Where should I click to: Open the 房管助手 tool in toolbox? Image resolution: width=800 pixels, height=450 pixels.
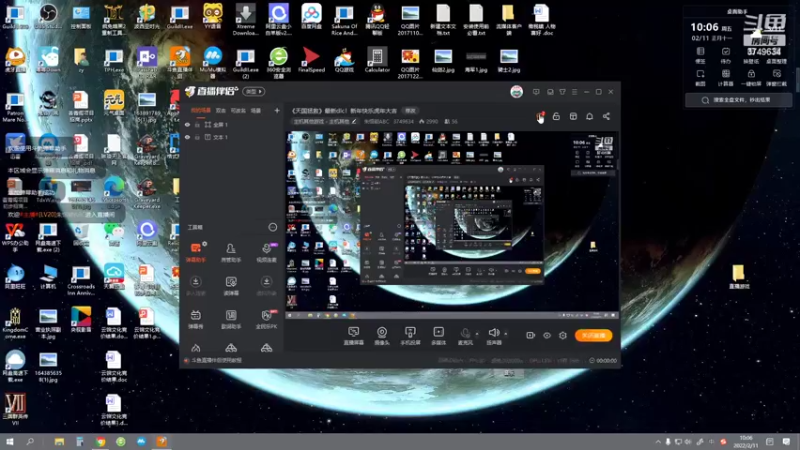pos(231,252)
